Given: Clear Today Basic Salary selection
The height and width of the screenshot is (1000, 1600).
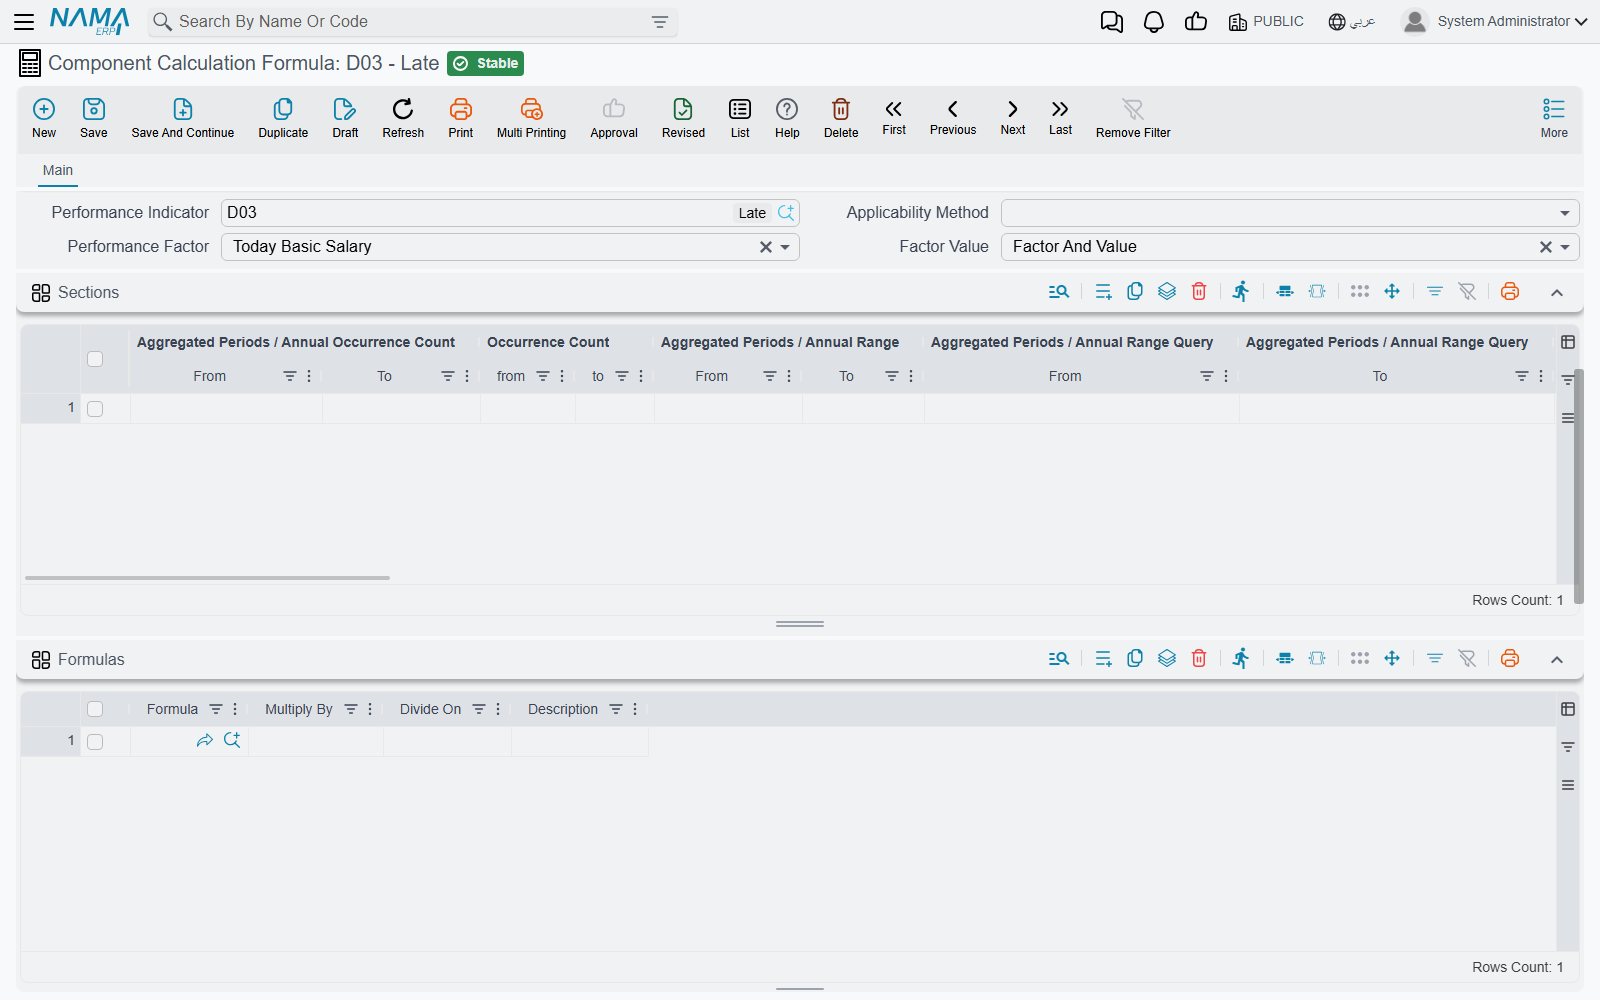Looking at the screenshot, I should click(766, 247).
